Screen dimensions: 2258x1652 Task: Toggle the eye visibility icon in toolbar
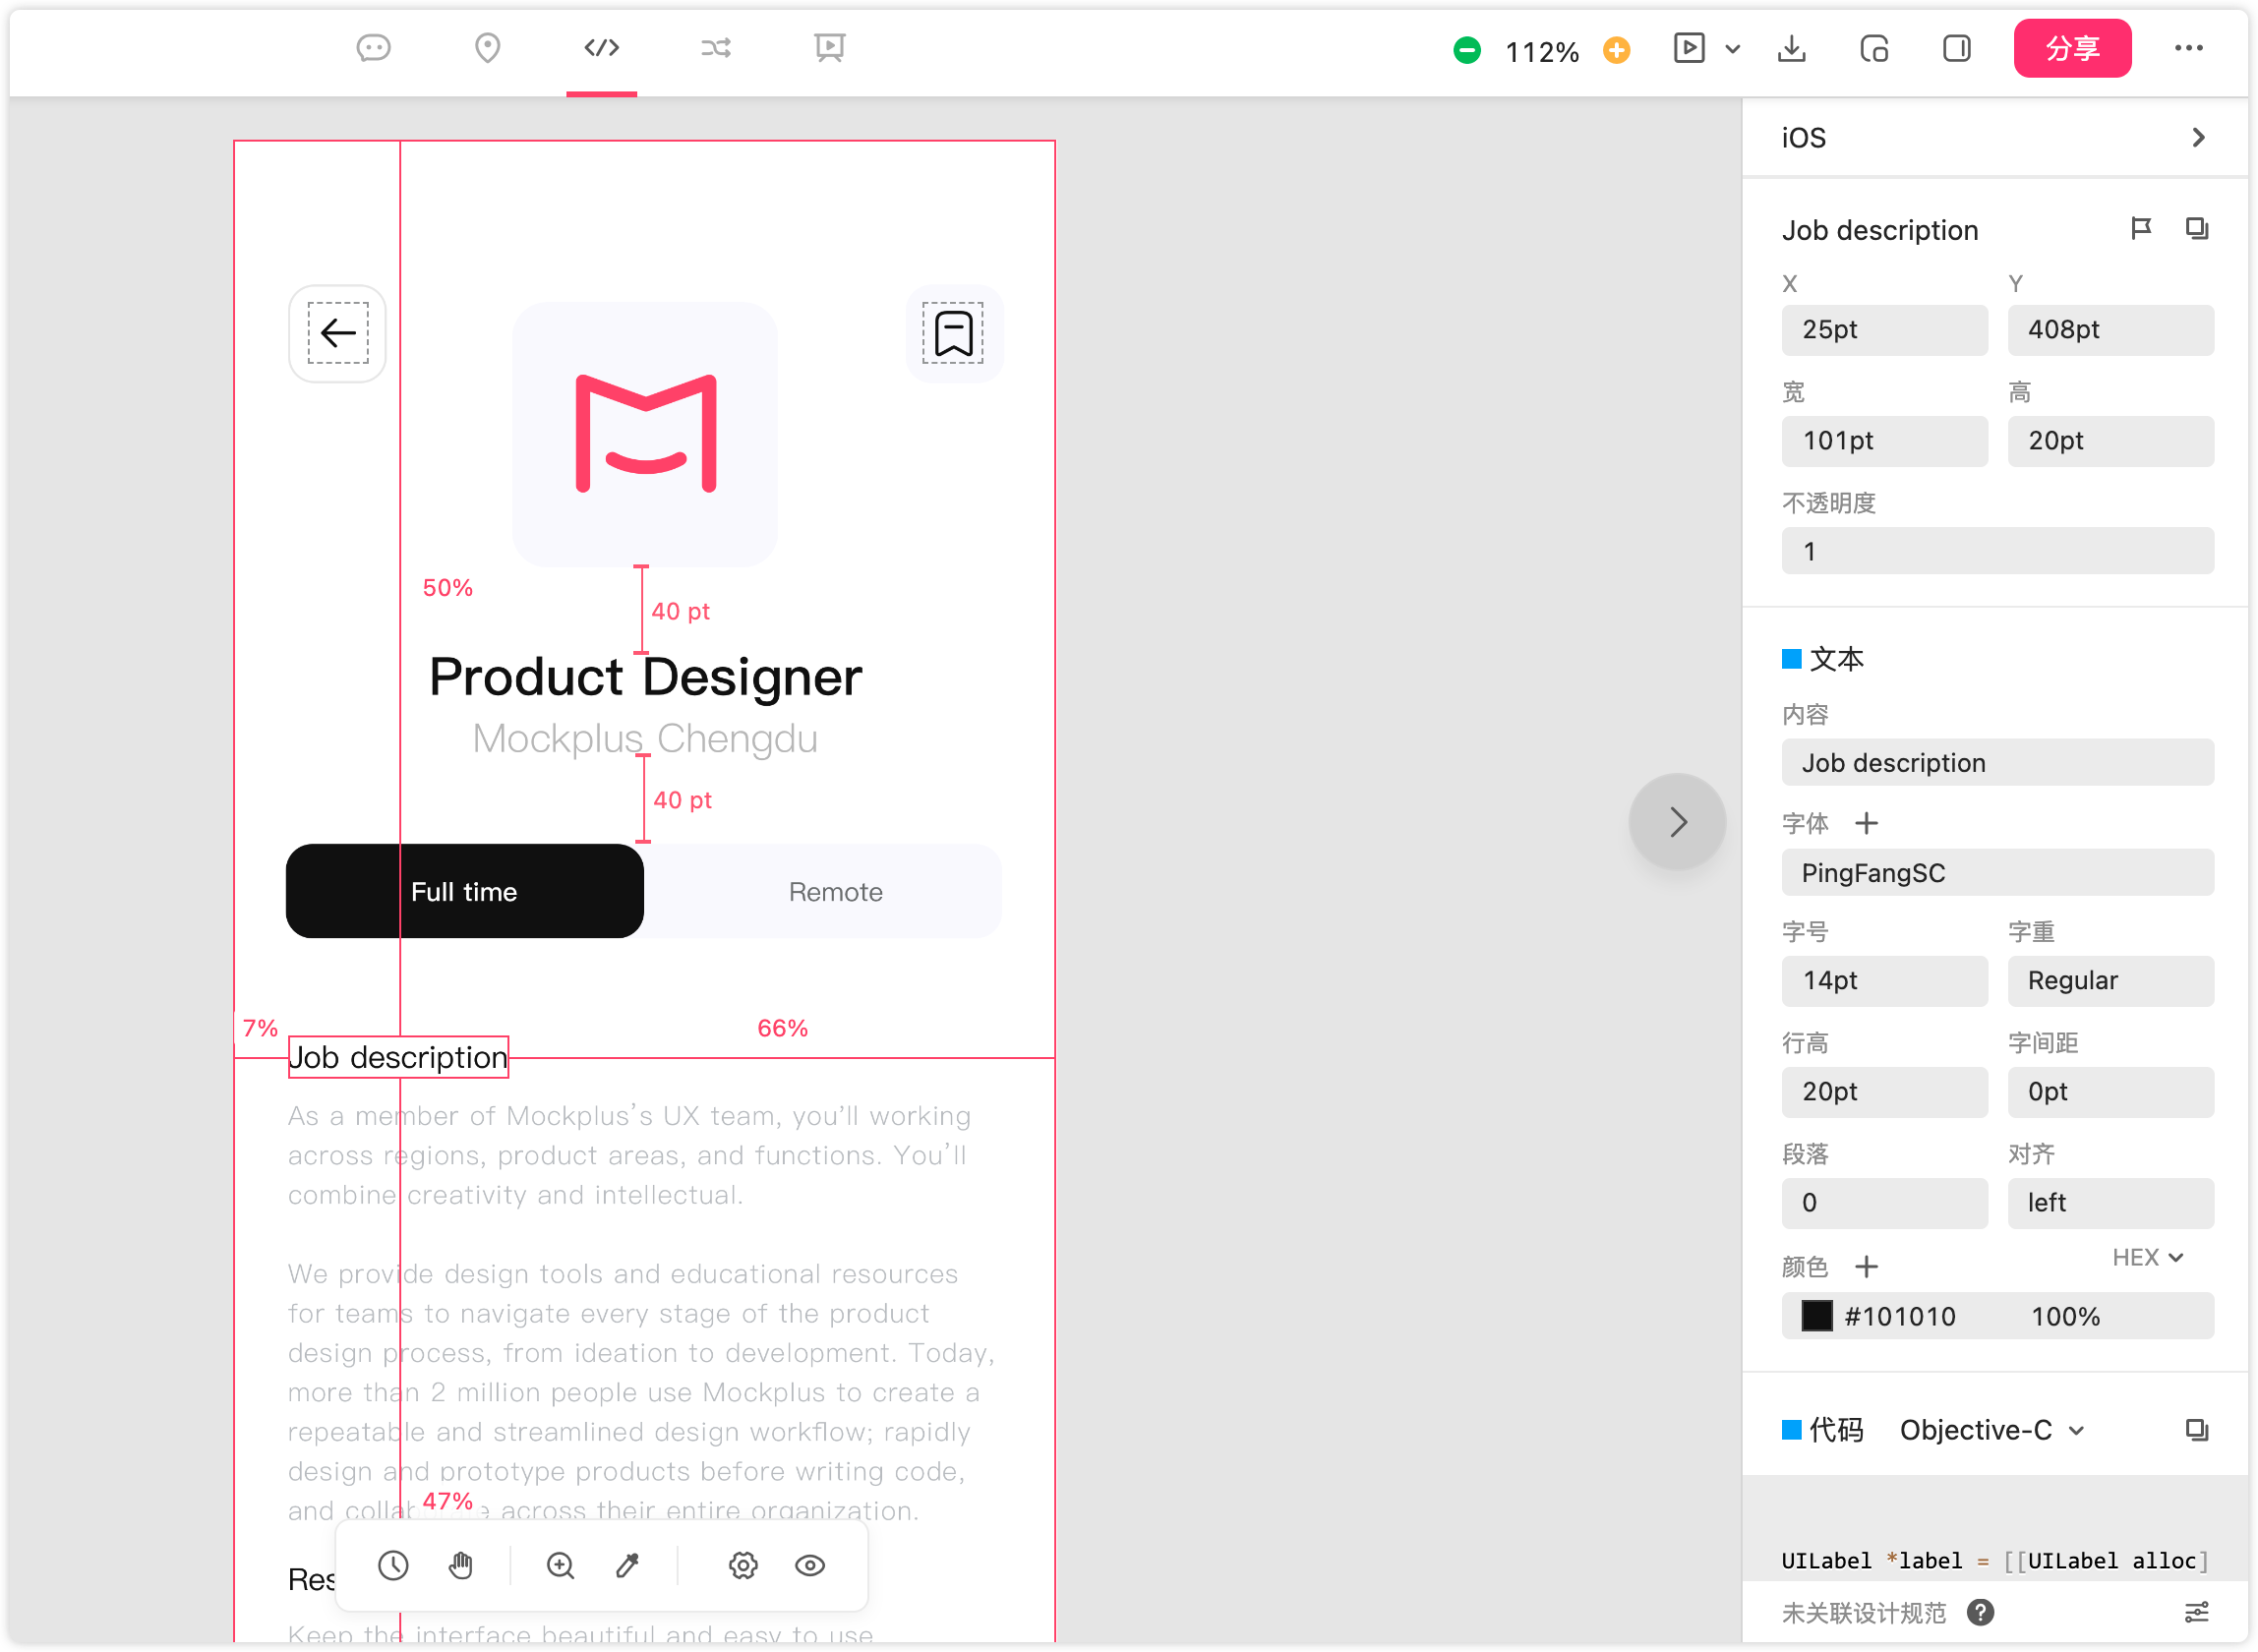[x=810, y=1565]
